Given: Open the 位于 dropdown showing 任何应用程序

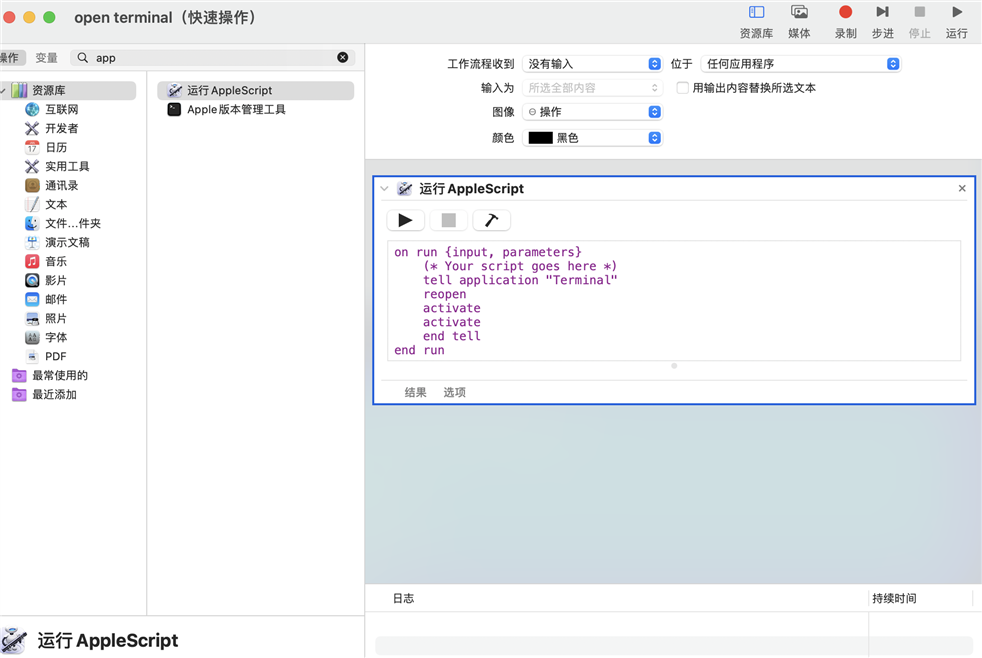Looking at the screenshot, I should tap(801, 64).
